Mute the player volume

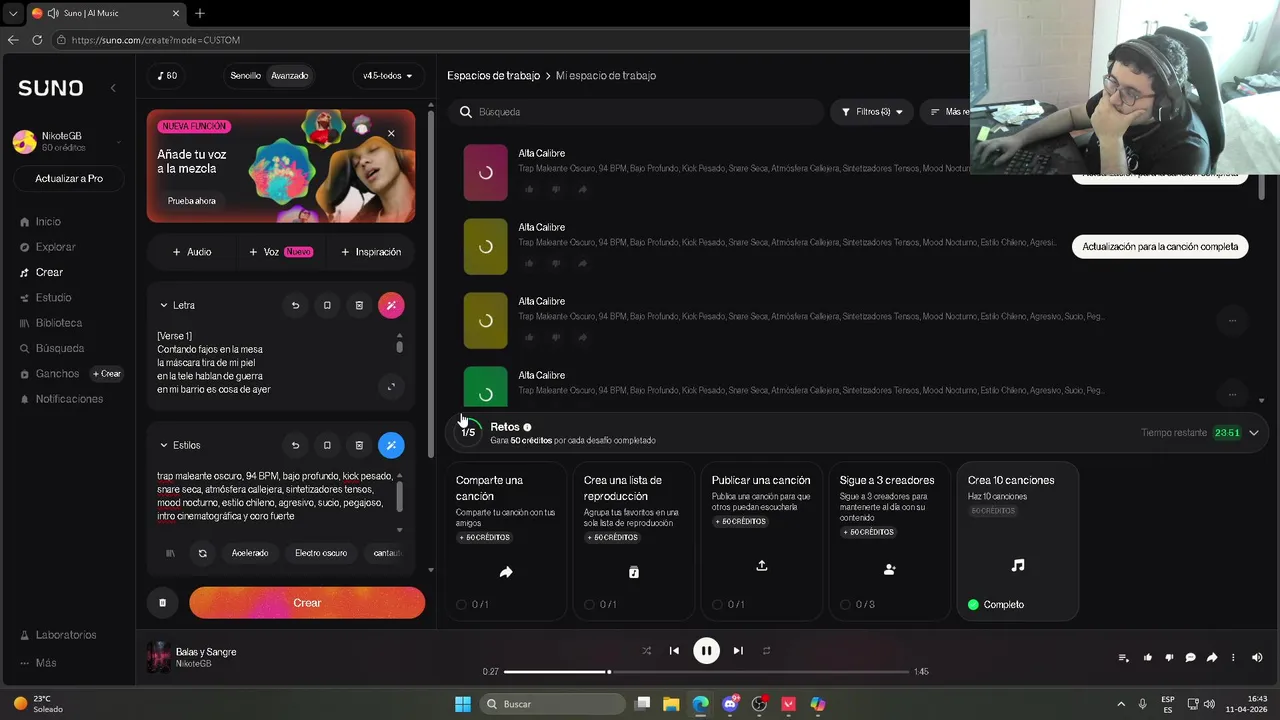(x=1257, y=658)
